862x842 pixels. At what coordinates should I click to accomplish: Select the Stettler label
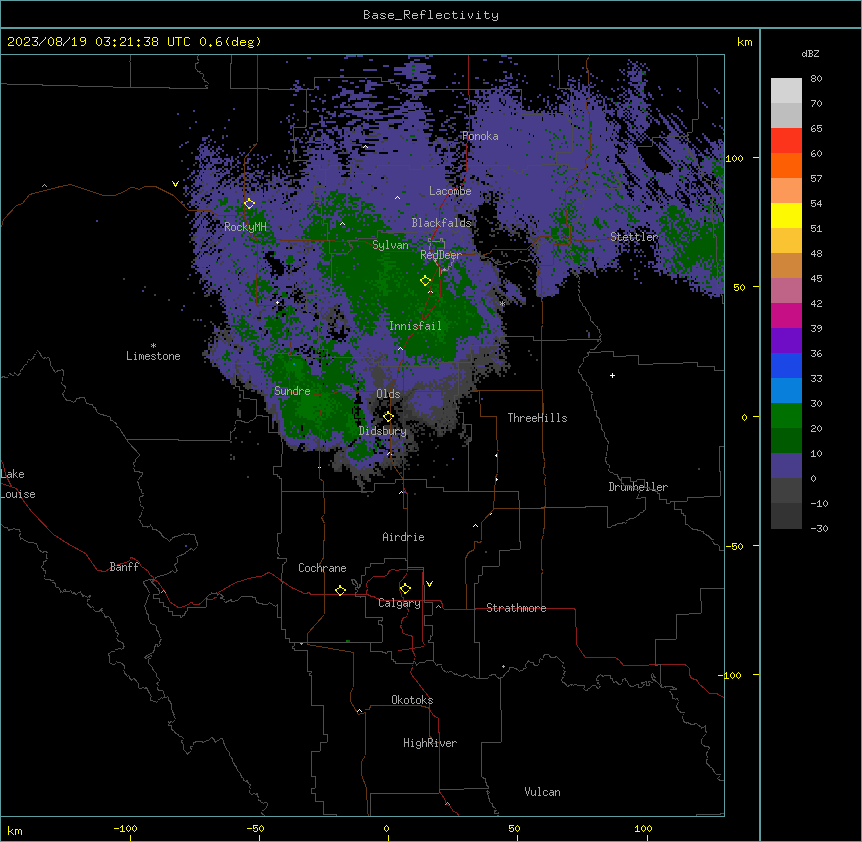(634, 237)
